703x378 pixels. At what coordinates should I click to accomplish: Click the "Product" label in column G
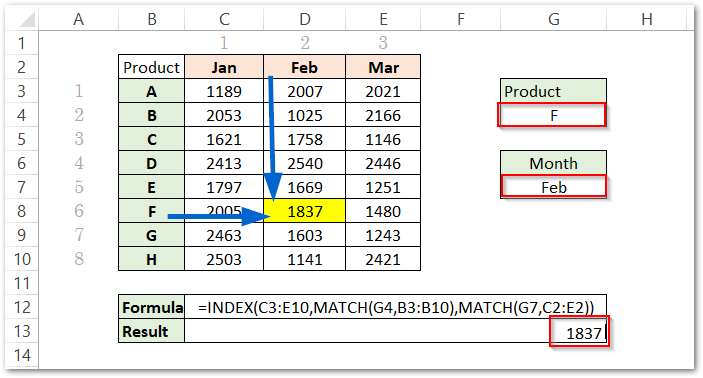554,91
